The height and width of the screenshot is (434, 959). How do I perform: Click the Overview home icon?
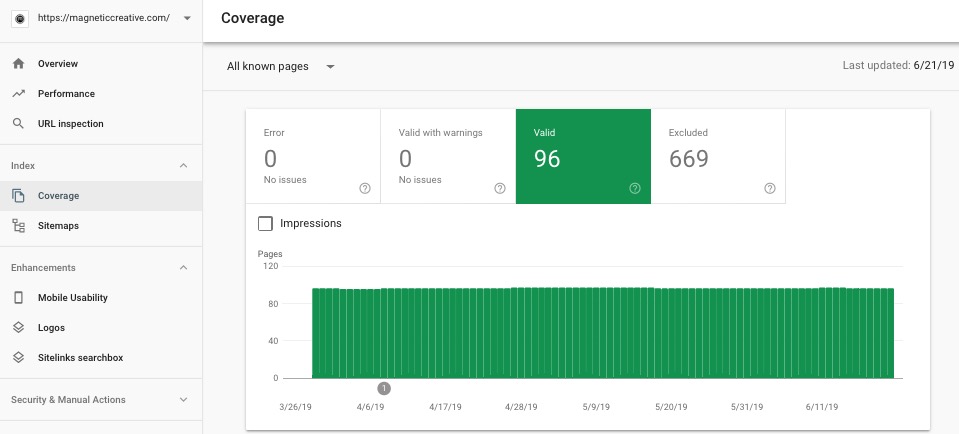pos(18,64)
